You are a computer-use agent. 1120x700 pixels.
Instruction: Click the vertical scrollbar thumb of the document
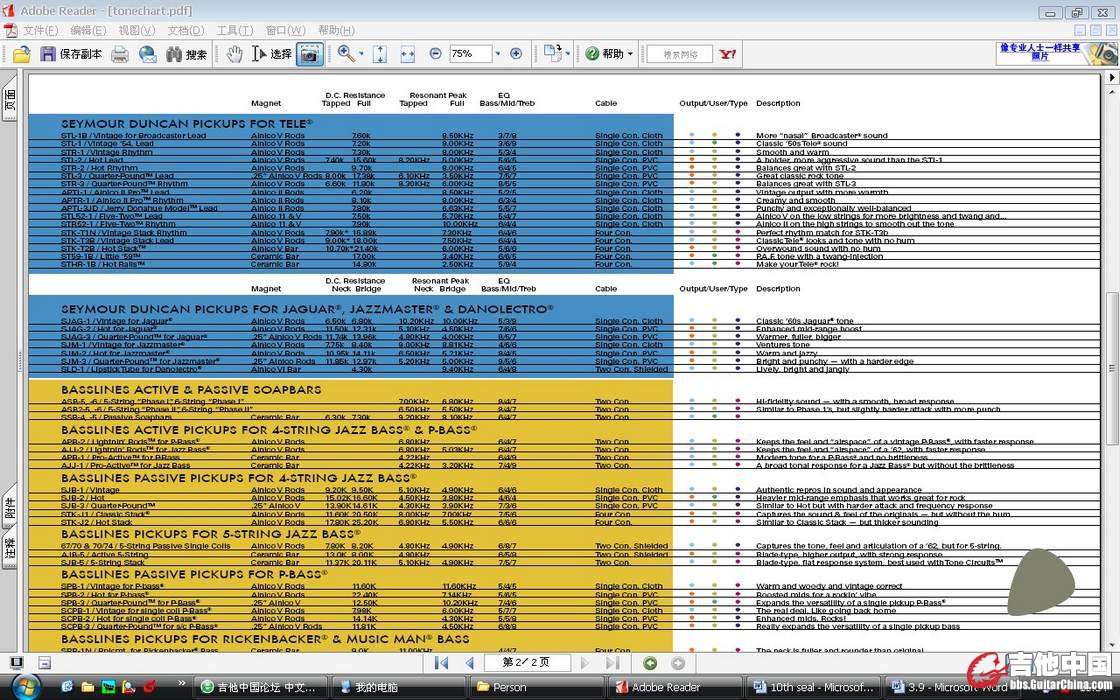coord(1112,369)
